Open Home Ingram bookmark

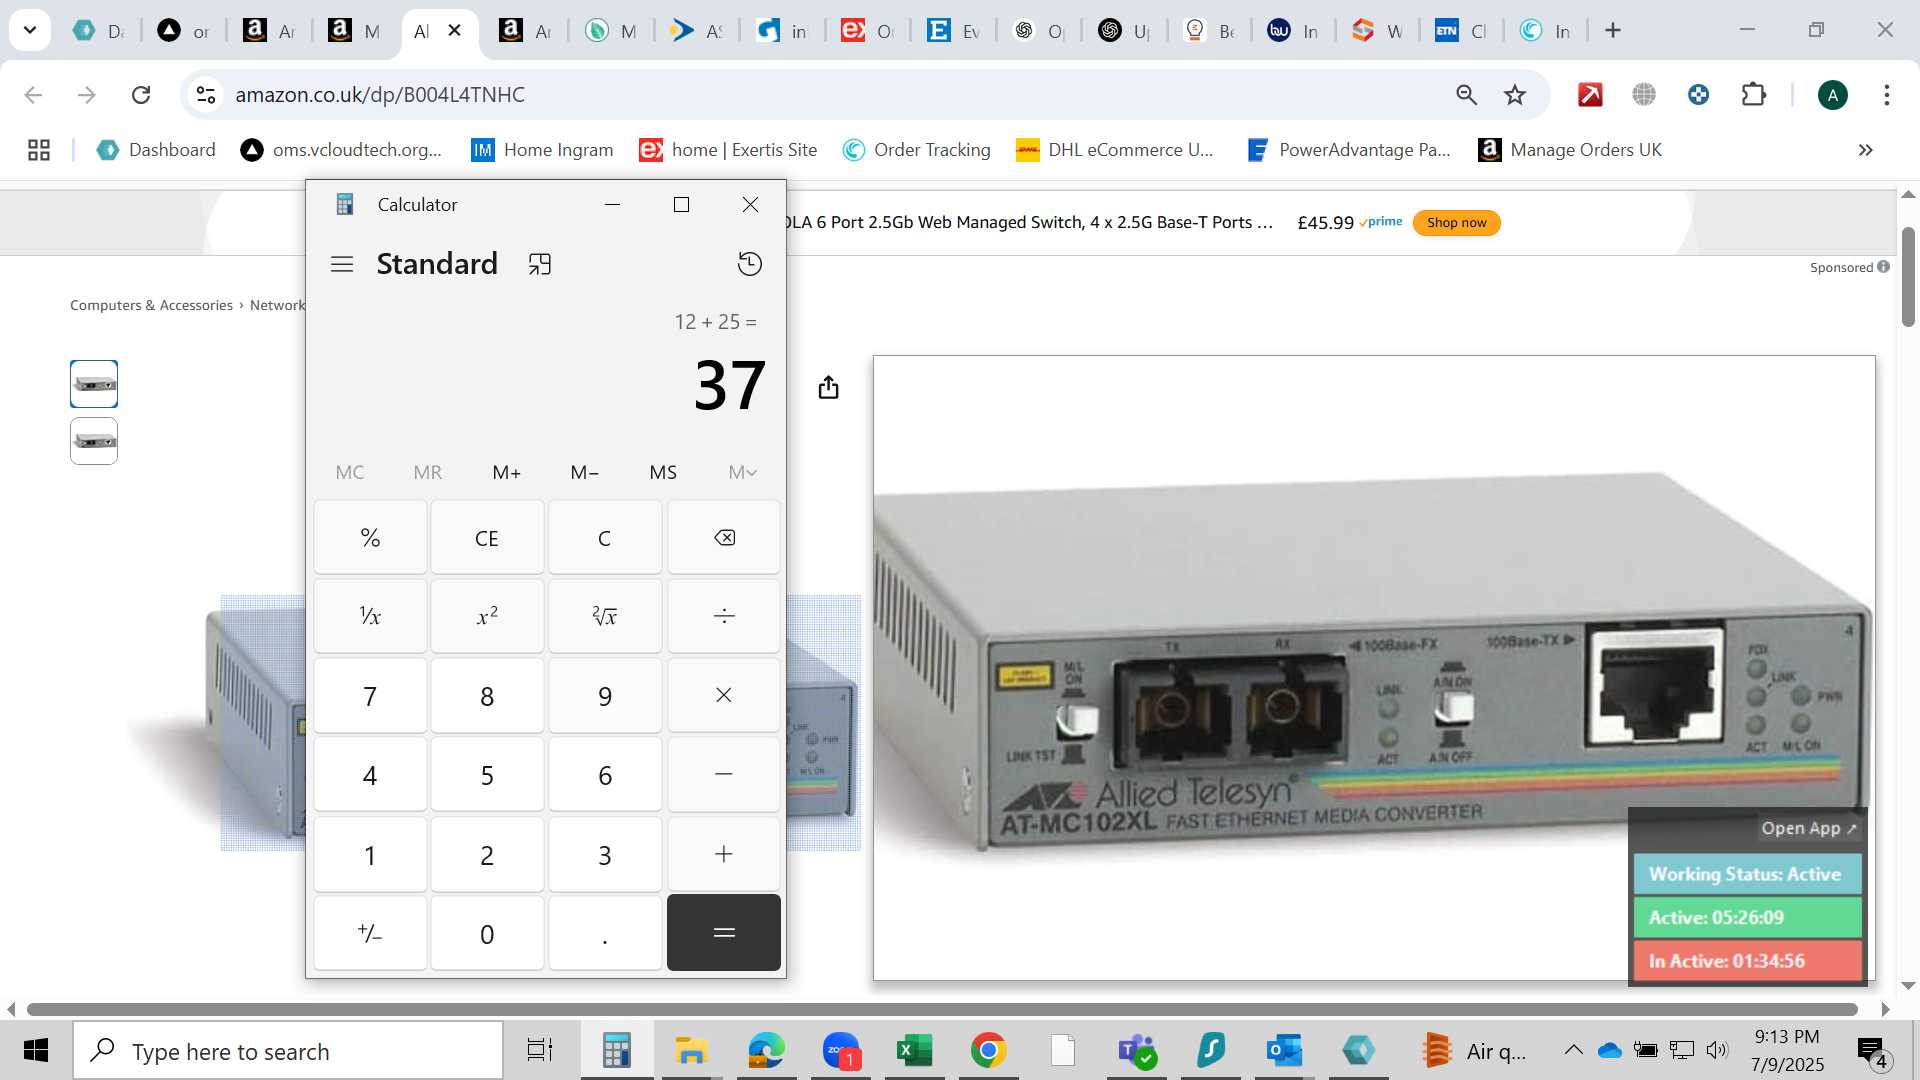point(543,150)
